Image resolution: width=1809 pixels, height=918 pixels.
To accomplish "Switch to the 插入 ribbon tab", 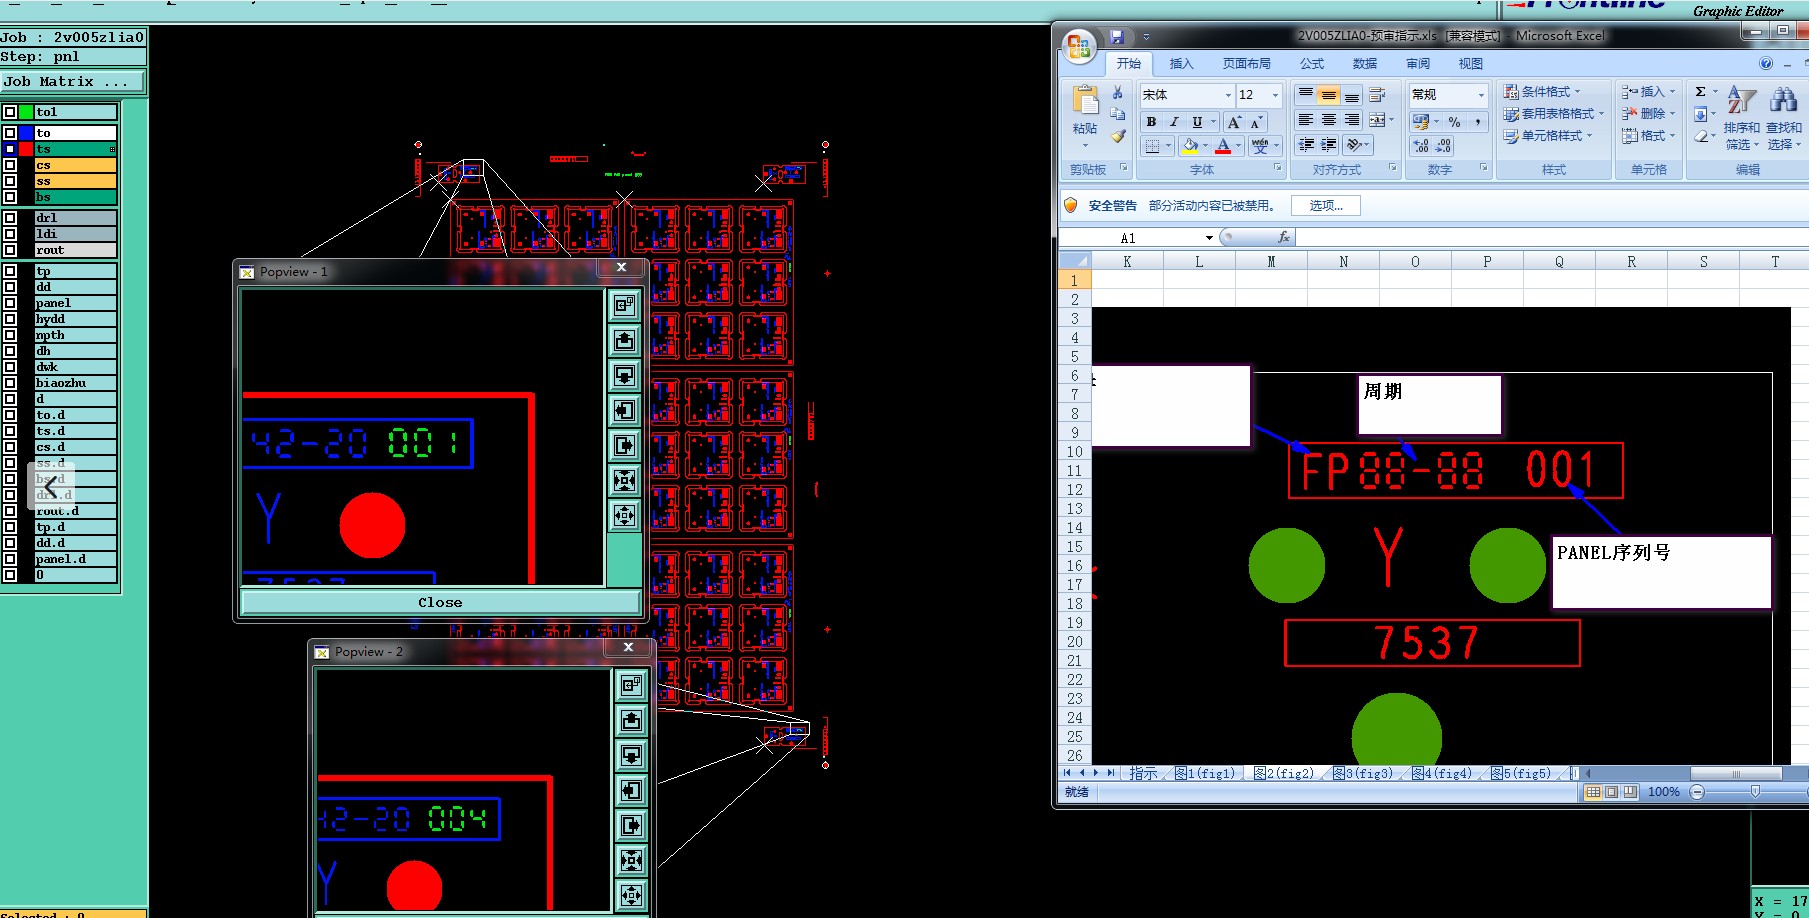I will pos(1182,64).
